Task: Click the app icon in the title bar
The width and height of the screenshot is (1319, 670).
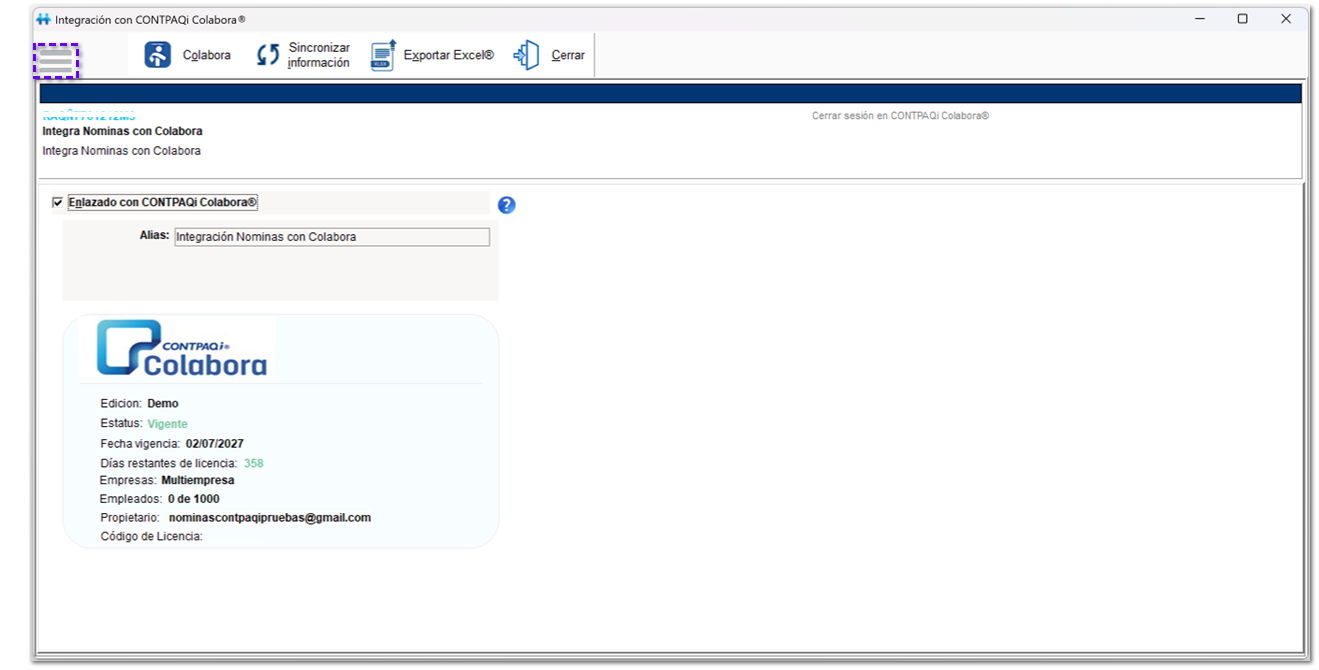Action: click(43, 19)
